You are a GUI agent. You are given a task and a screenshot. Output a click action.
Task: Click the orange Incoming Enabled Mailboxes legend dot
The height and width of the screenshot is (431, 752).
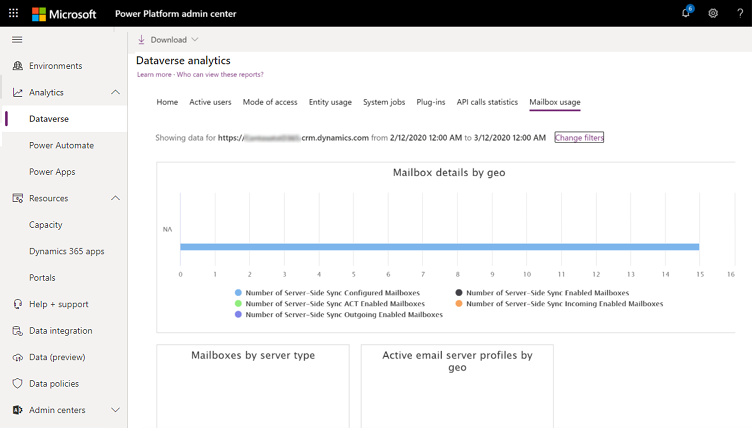click(459, 304)
